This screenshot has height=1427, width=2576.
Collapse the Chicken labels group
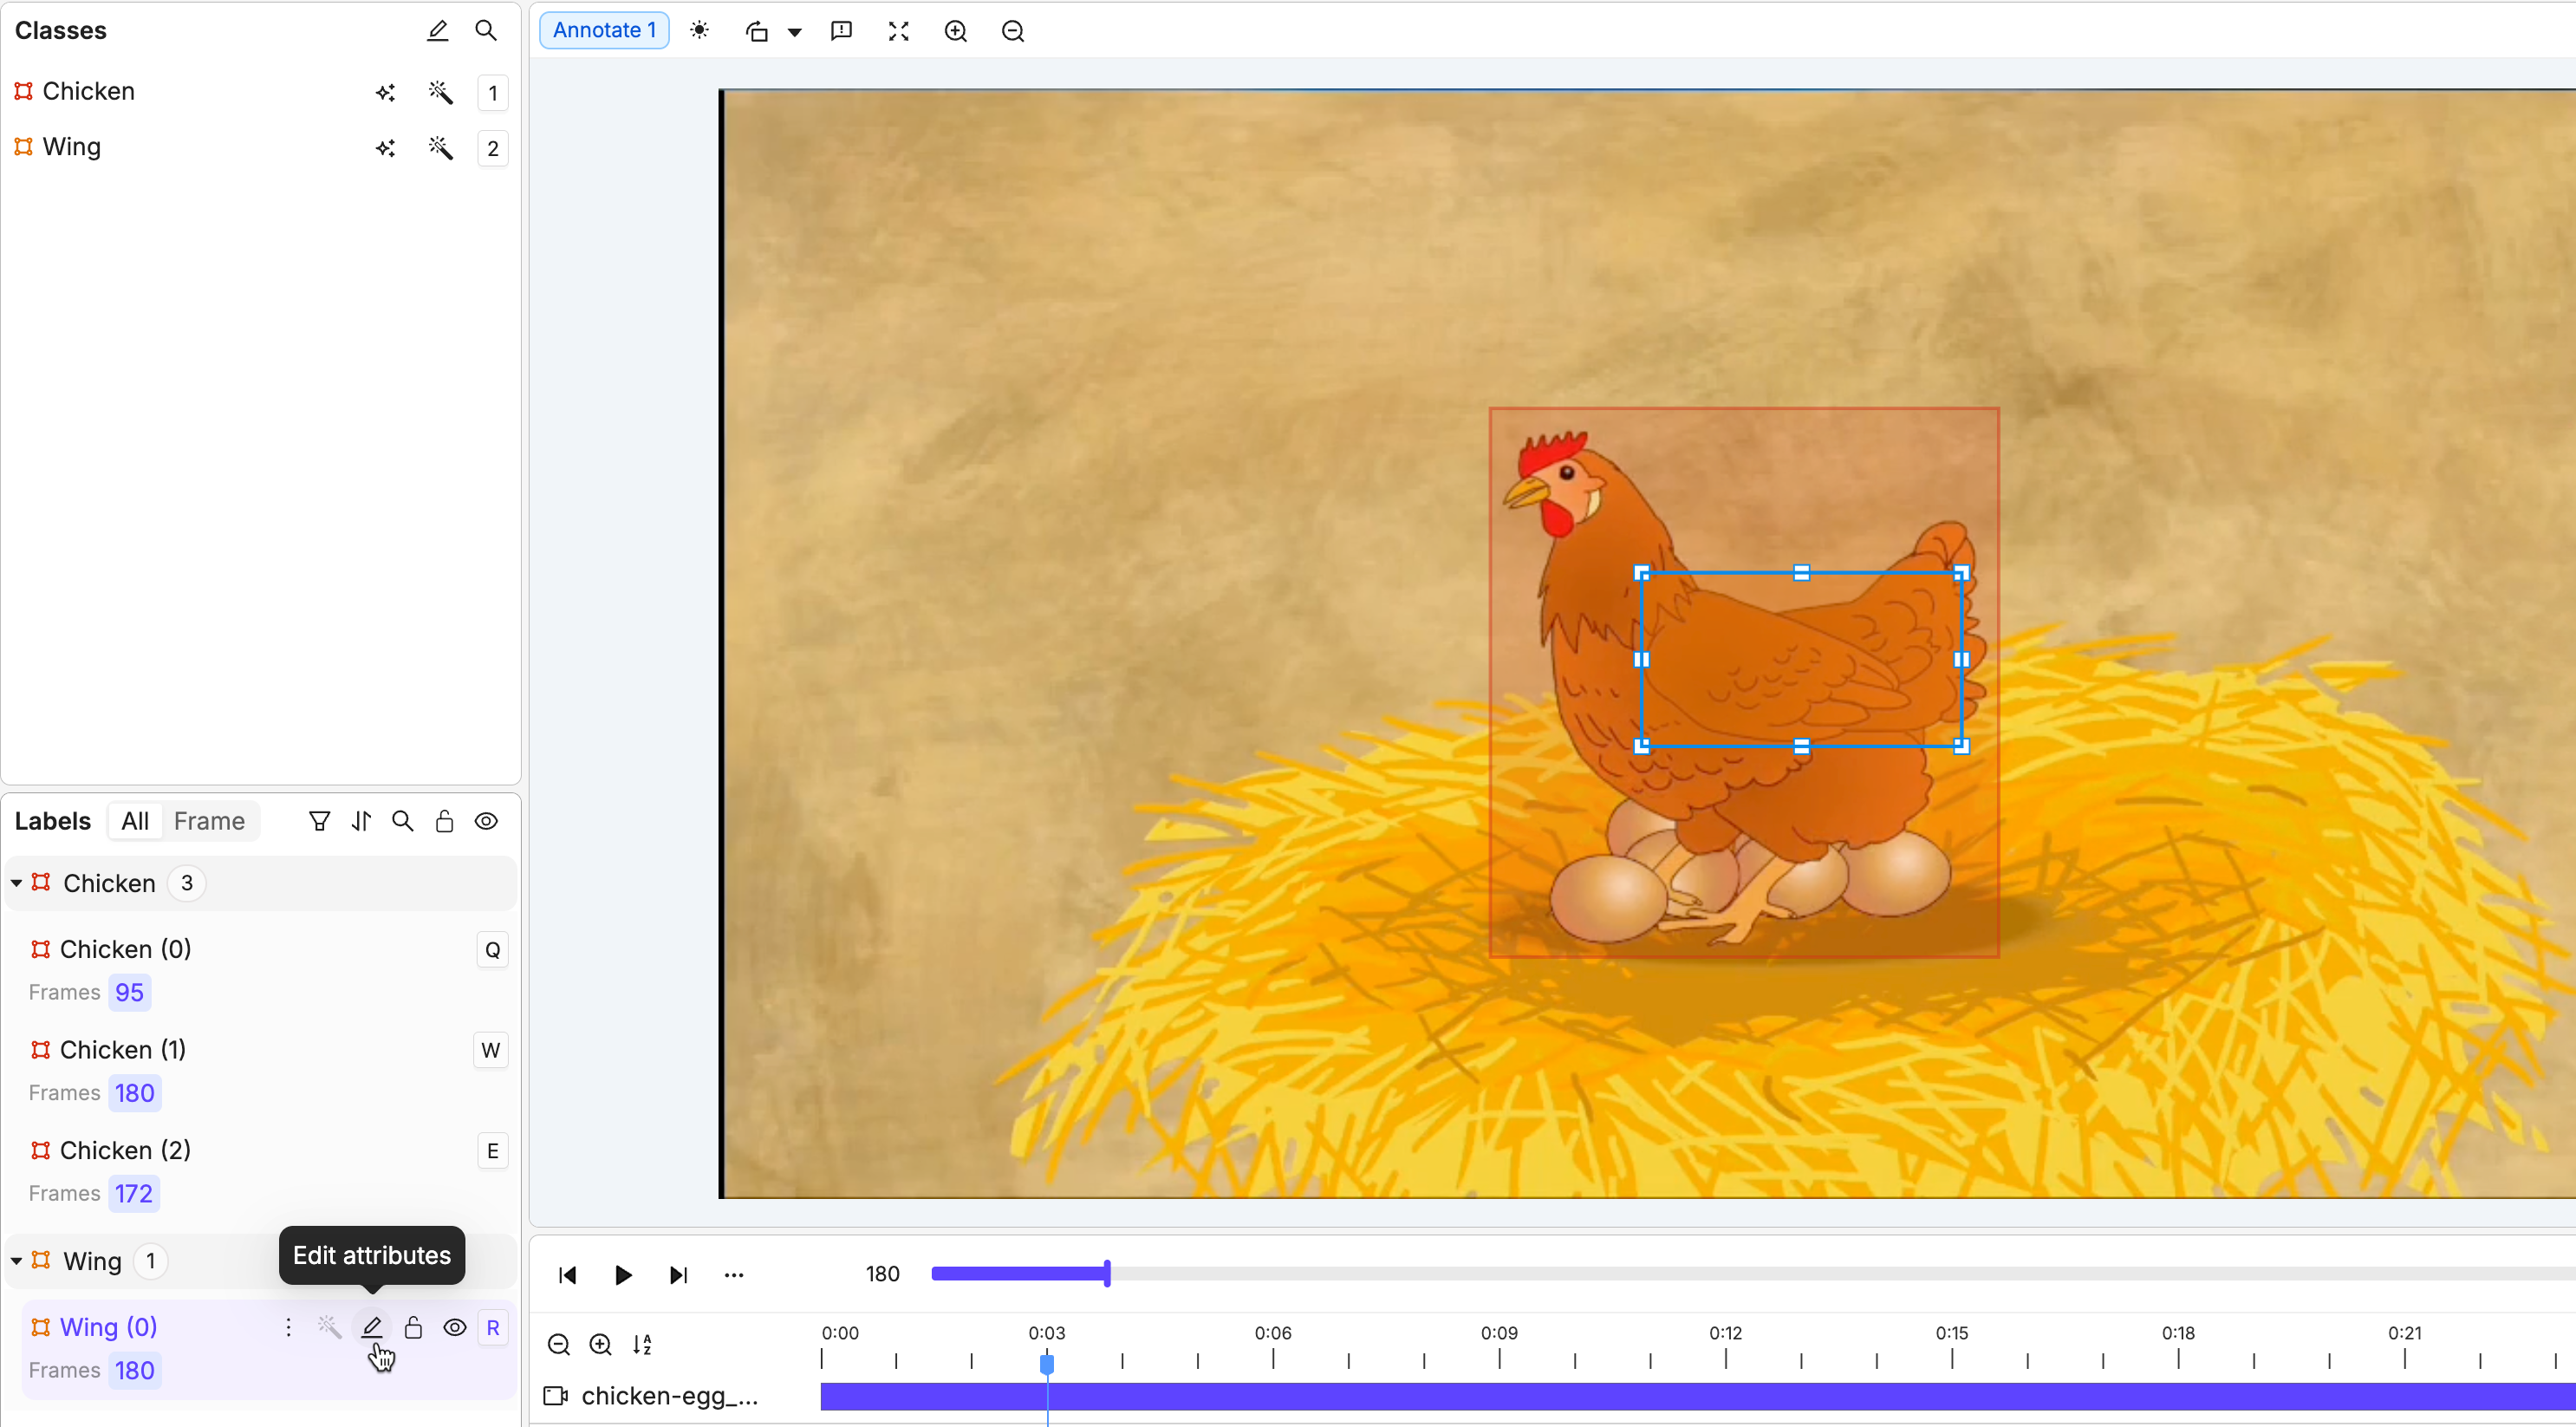17,884
